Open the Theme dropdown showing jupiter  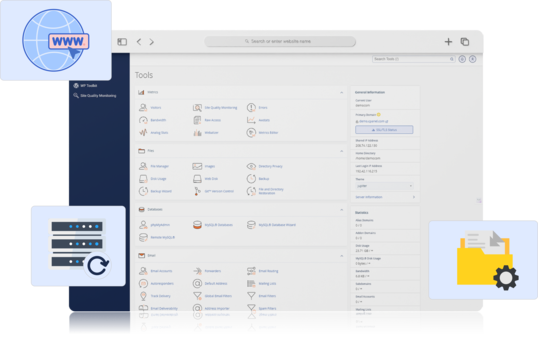[x=384, y=186]
